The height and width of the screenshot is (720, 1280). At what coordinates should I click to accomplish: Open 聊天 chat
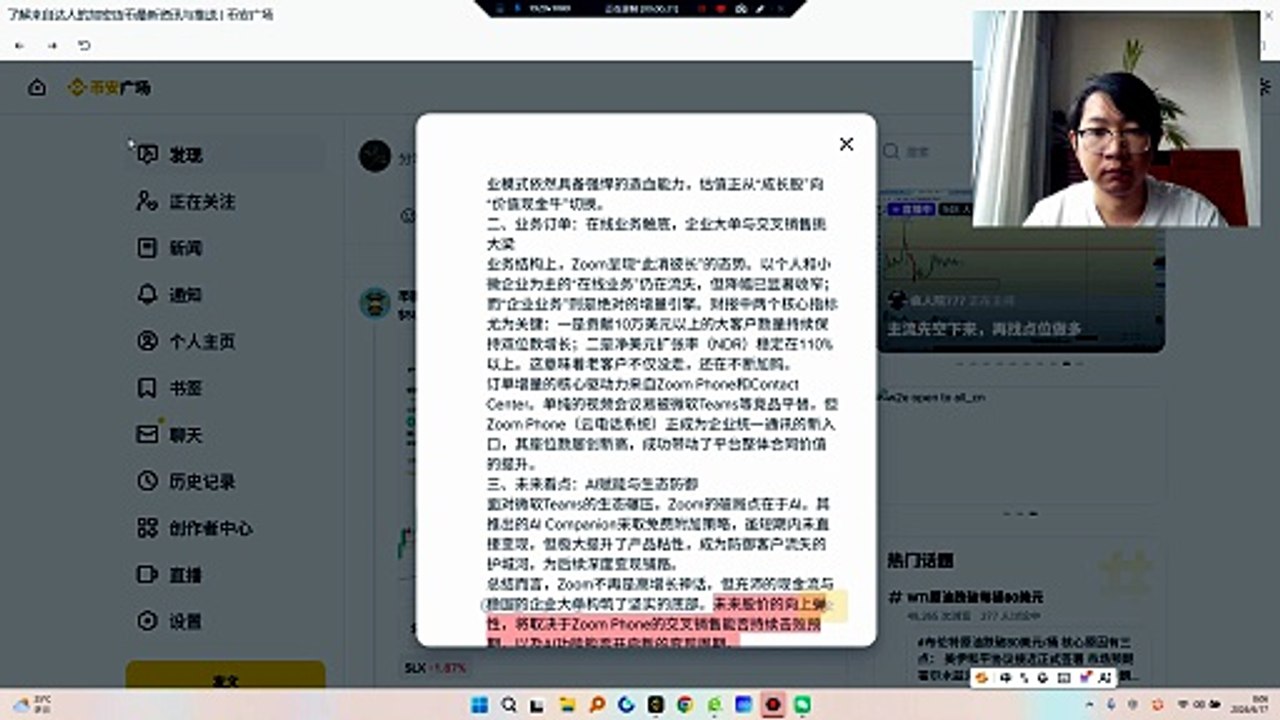coord(225,435)
